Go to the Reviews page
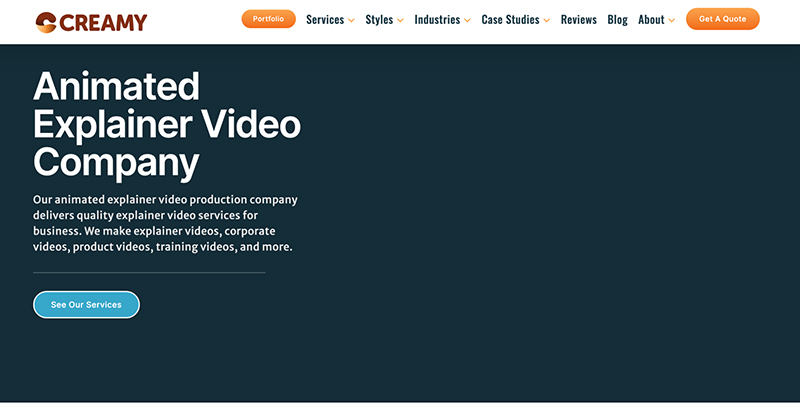Viewport: 800px width, 403px height. 578,20
